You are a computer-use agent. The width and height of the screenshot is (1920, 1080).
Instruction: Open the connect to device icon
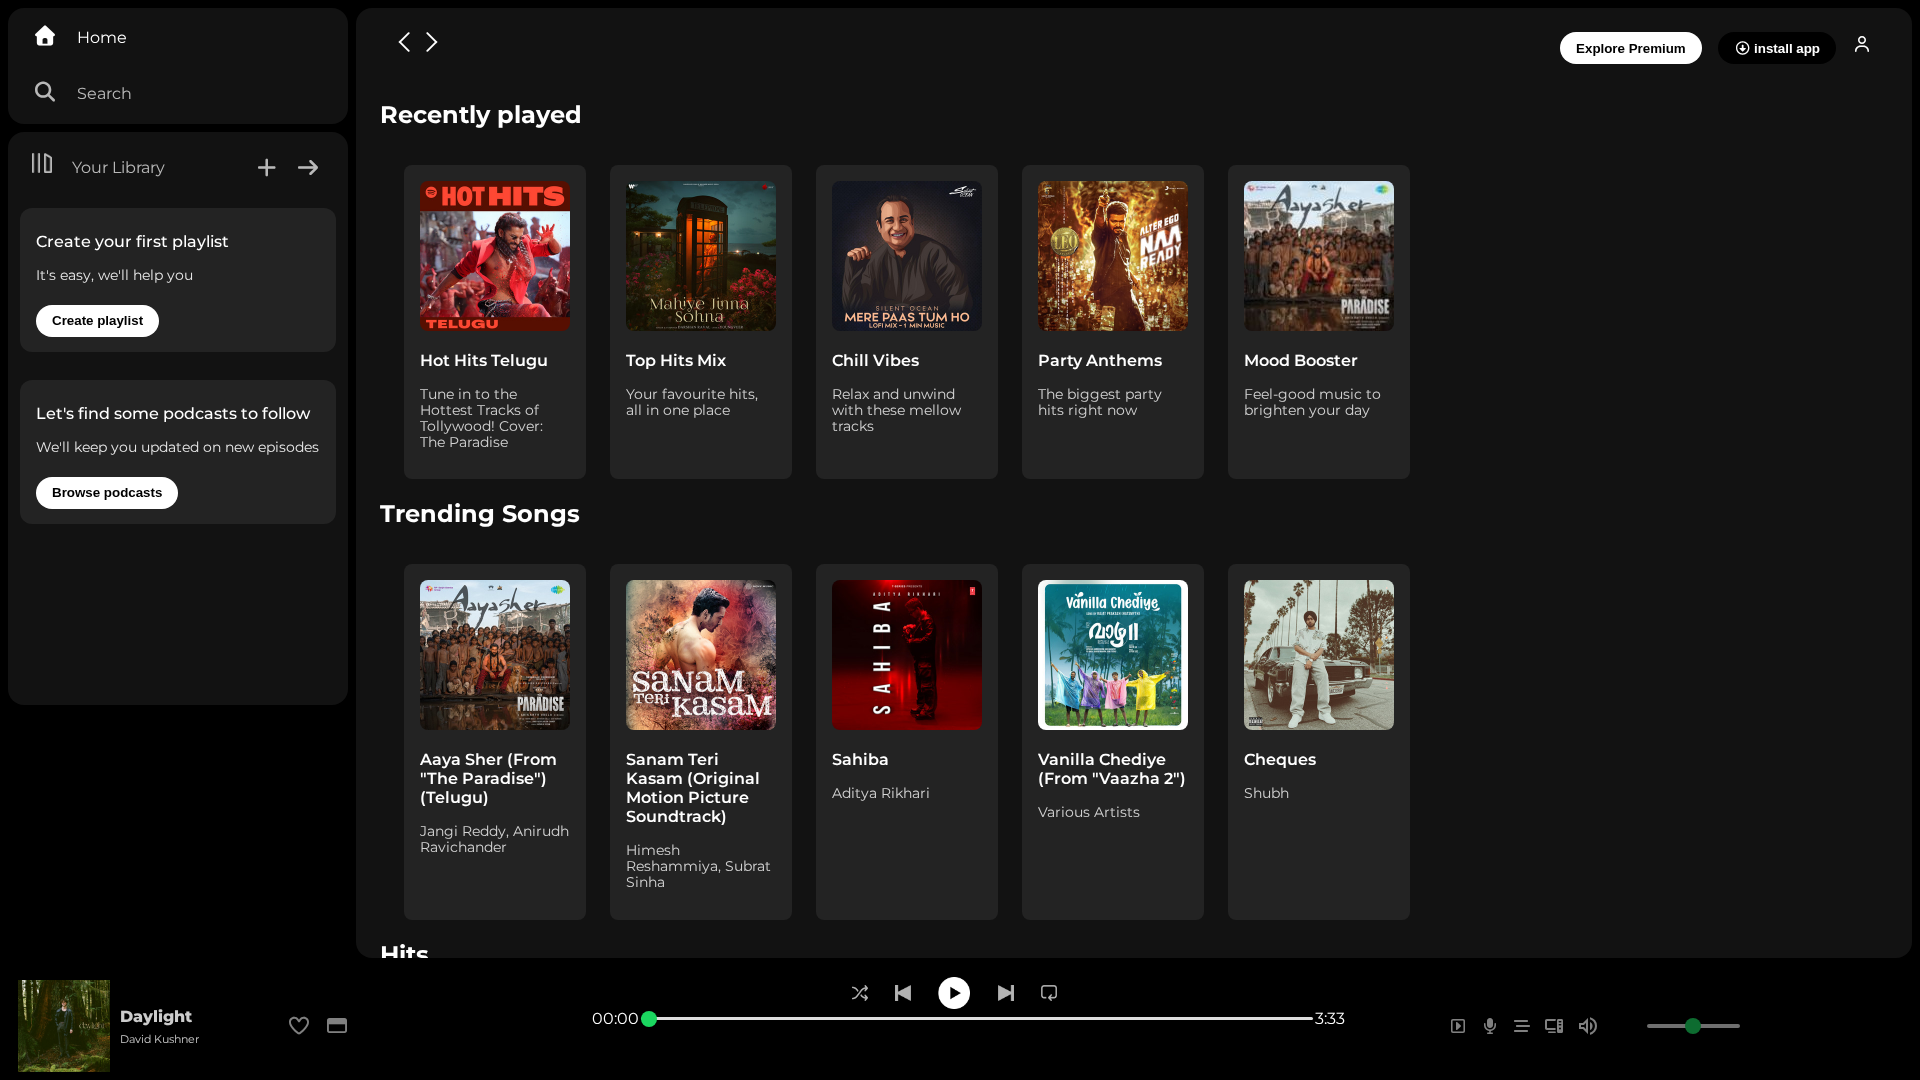click(1554, 1026)
